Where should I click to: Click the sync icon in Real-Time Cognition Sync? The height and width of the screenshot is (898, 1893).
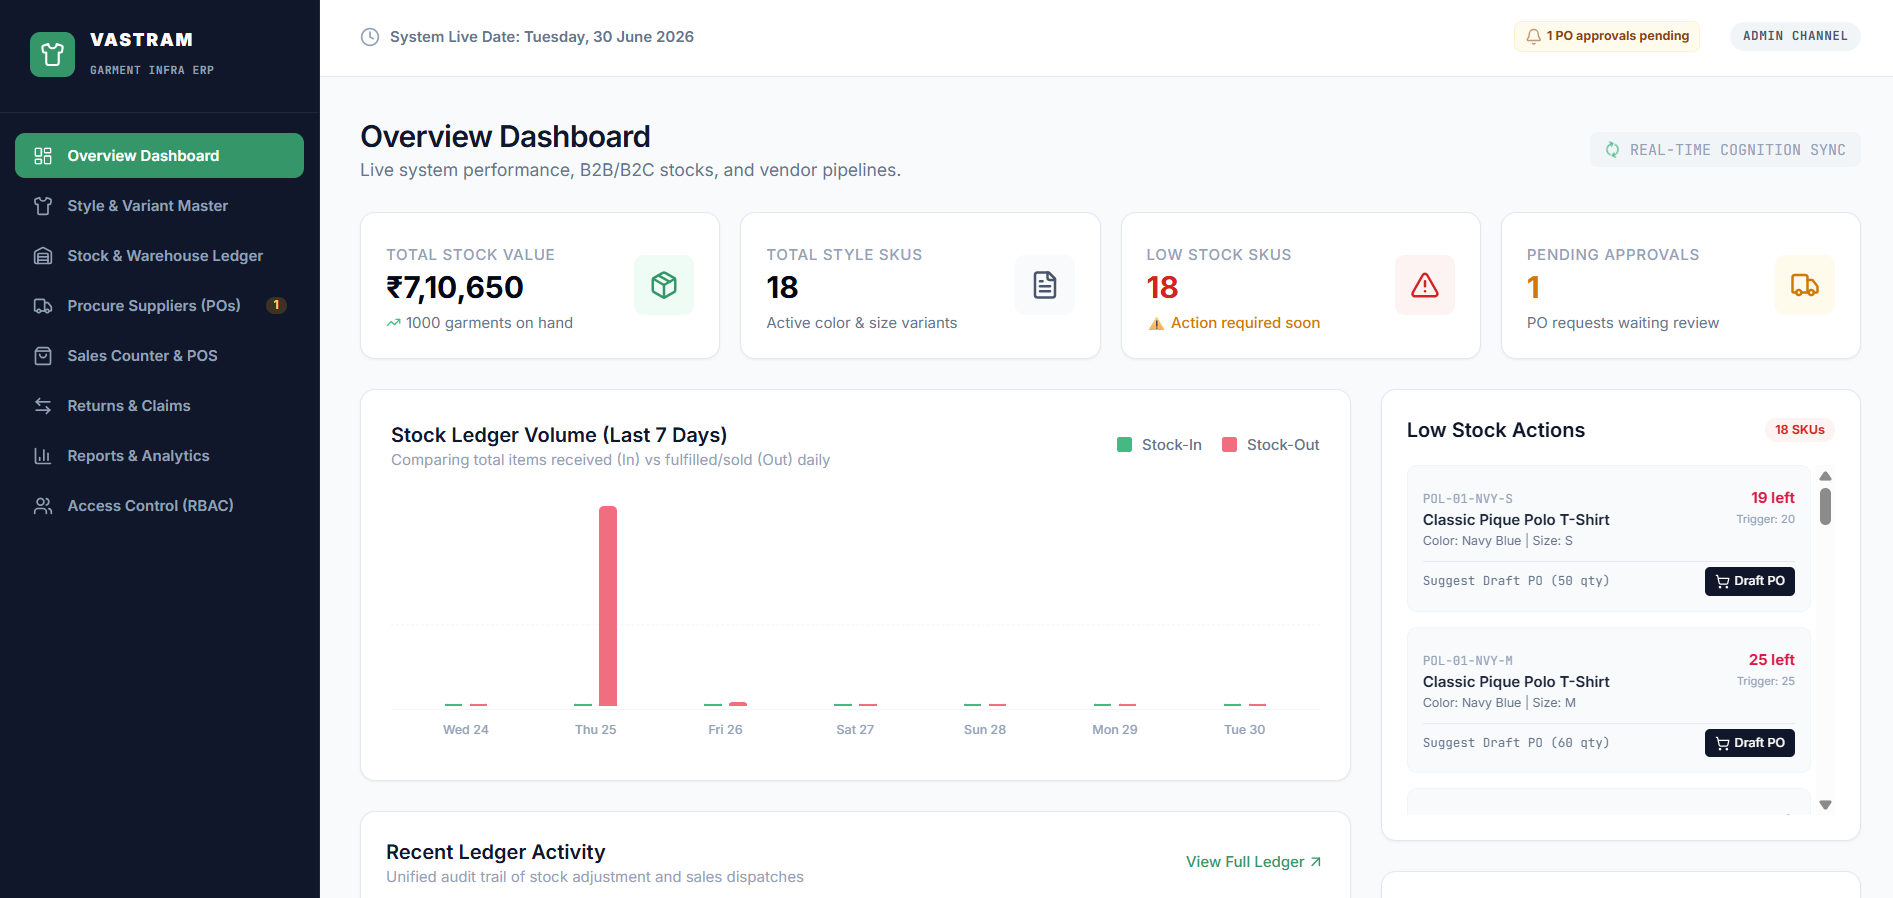coord(1612,150)
